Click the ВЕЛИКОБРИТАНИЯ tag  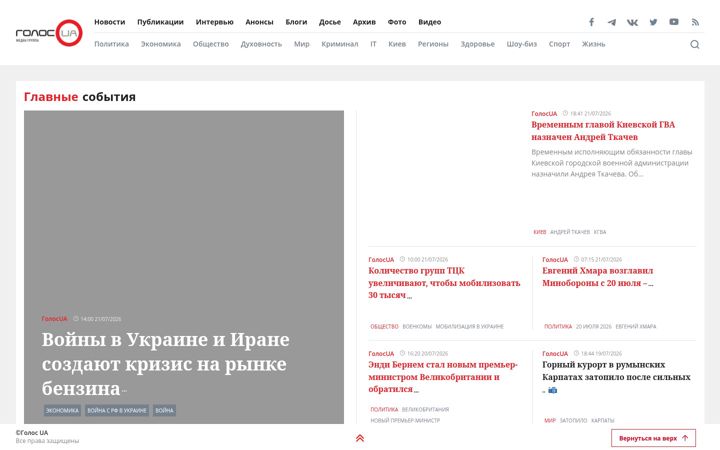[x=425, y=410]
